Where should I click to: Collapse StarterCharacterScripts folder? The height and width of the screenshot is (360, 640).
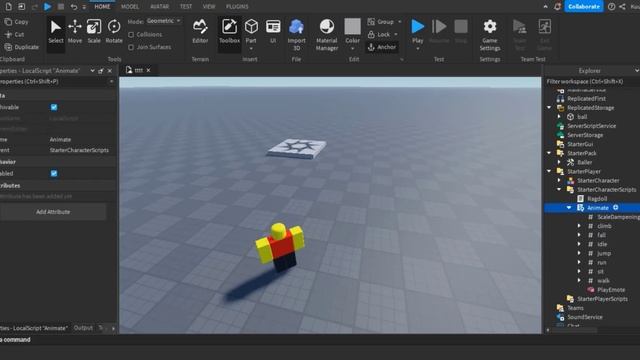tap(559, 189)
